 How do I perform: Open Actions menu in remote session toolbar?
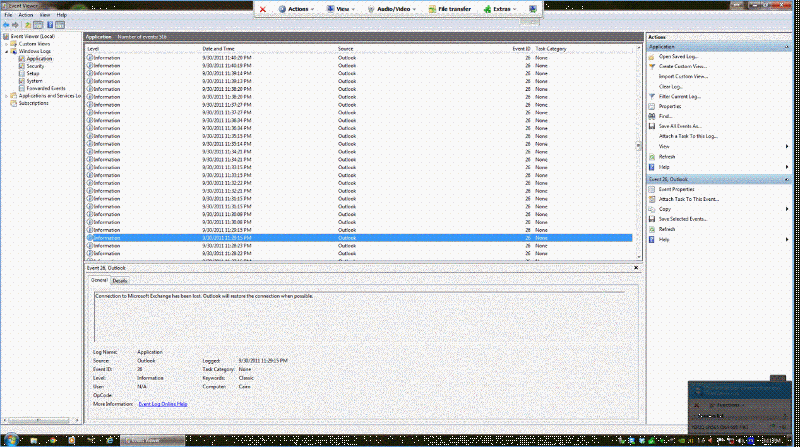296,9
